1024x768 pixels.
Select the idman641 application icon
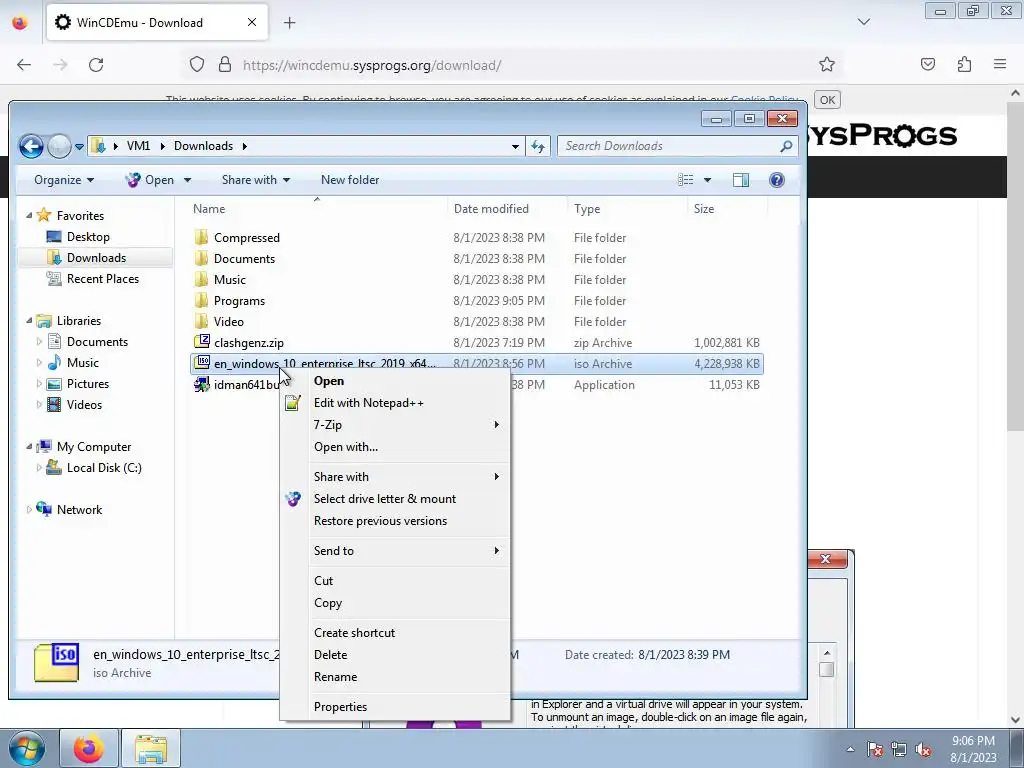coord(202,384)
